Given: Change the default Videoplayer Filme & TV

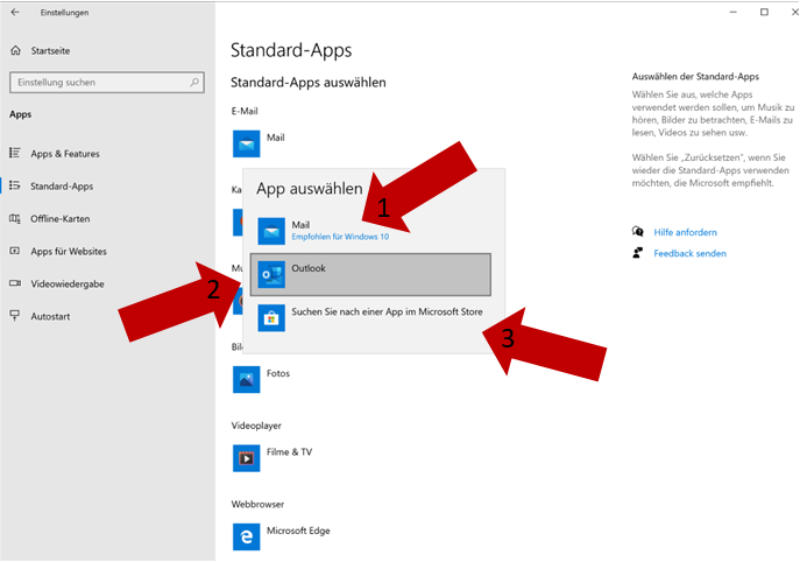Looking at the screenshot, I should 272,458.
